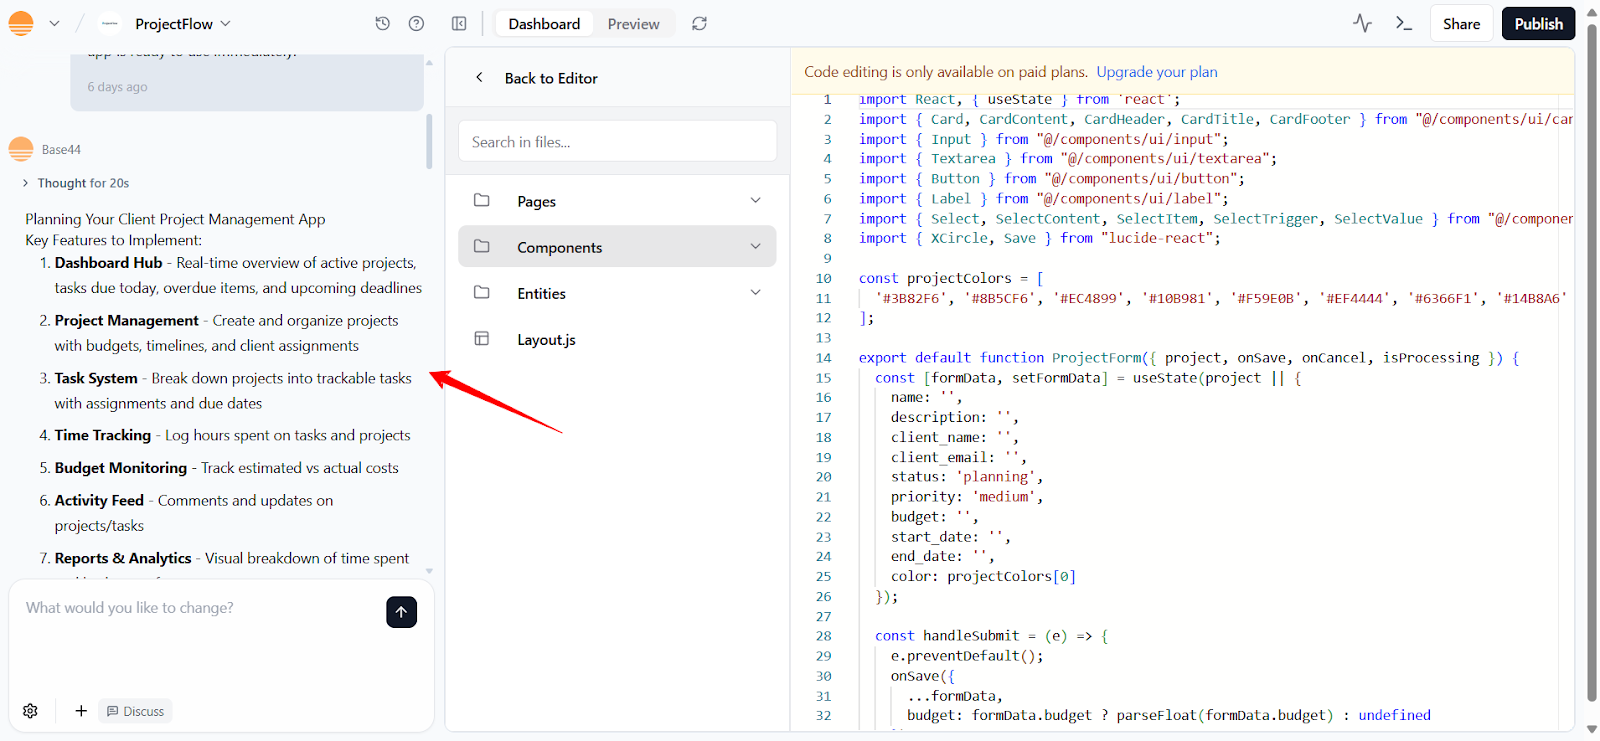Click the plus attachment icon
This screenshot has height=741, width=1600.
click(81, 711)
